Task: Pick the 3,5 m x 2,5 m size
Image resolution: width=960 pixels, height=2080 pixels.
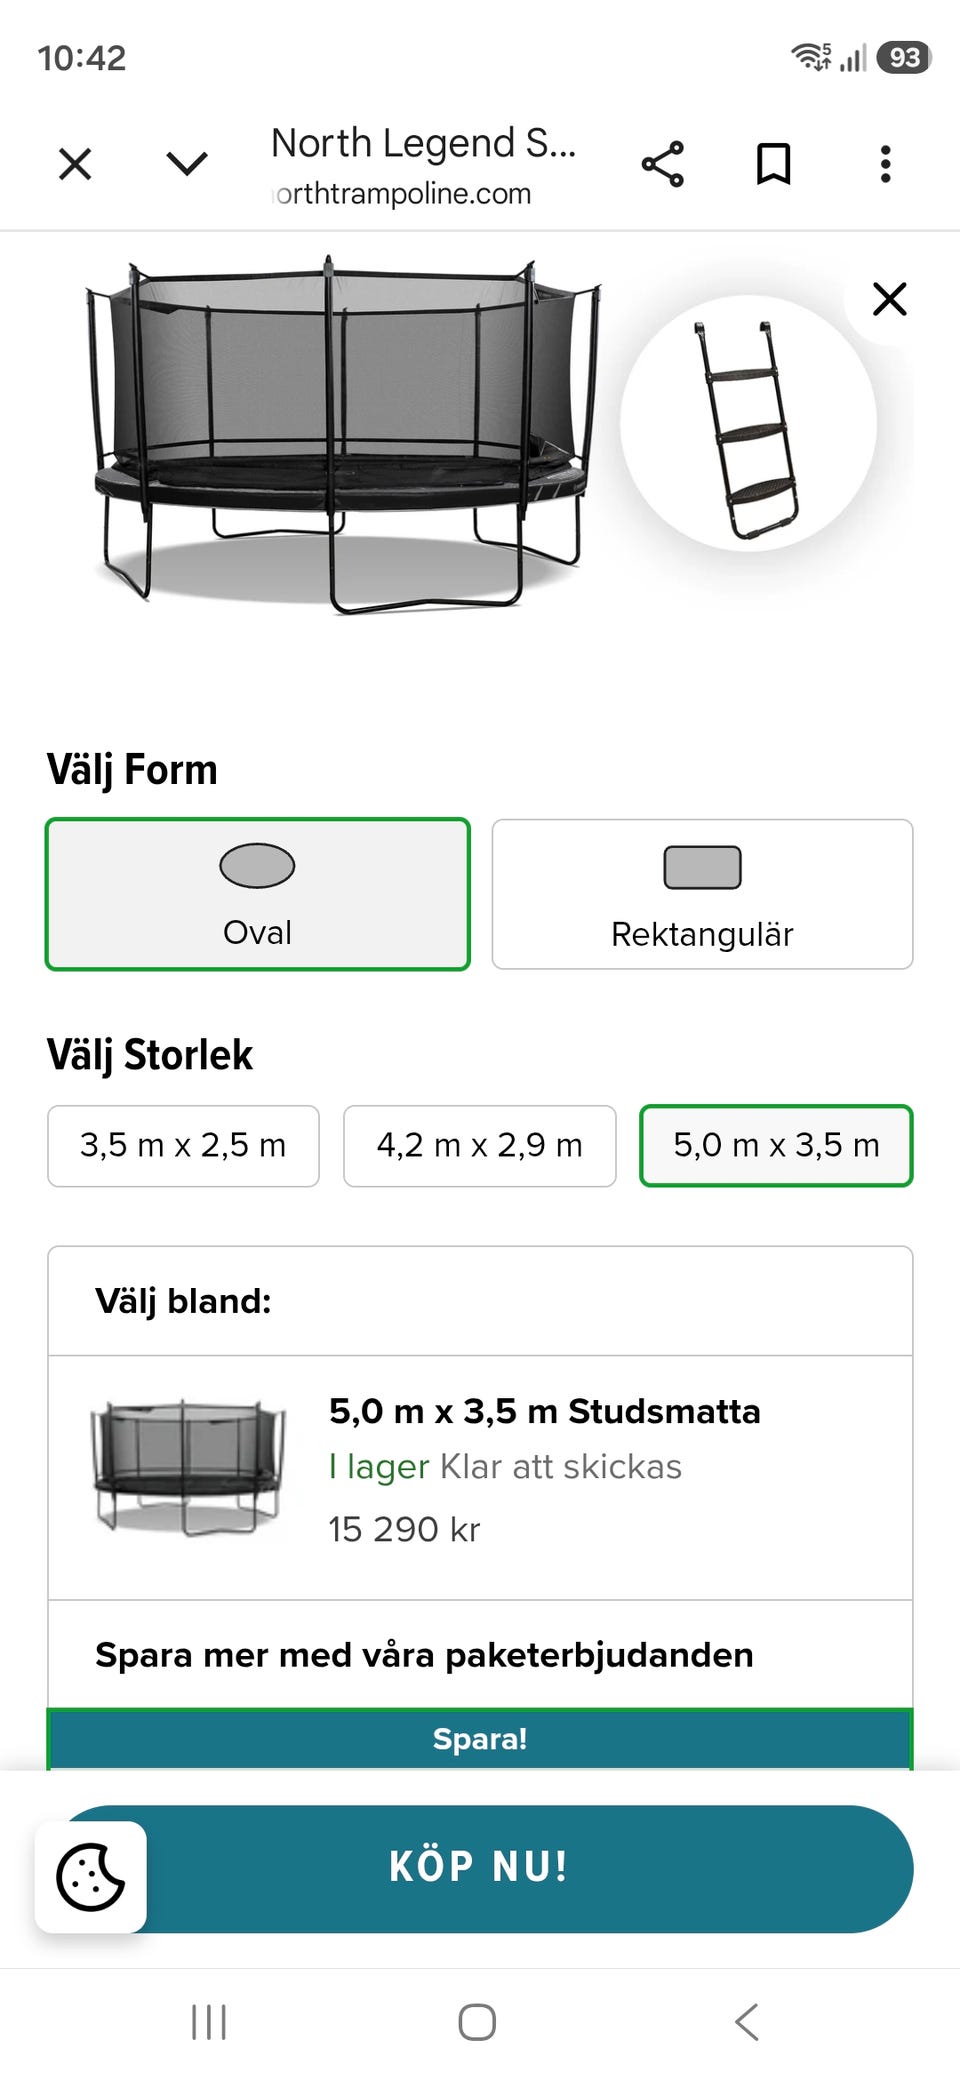Action: click(183, 1146)
